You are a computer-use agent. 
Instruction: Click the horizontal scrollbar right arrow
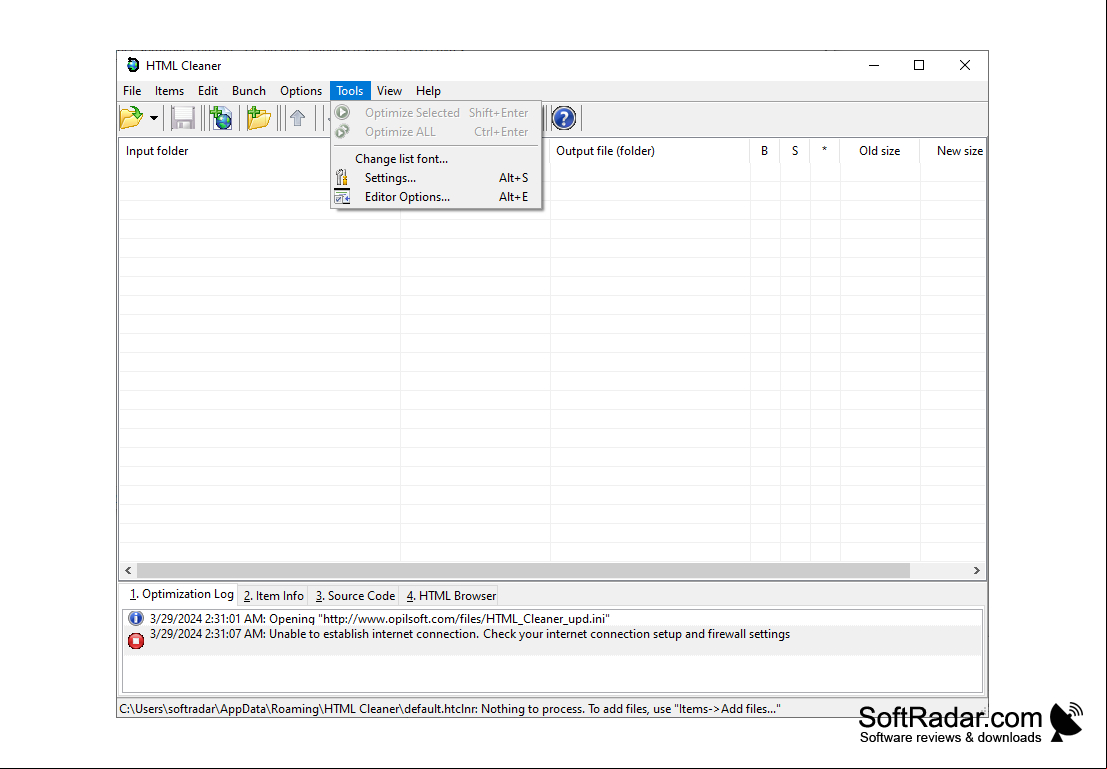coord(977,571)
